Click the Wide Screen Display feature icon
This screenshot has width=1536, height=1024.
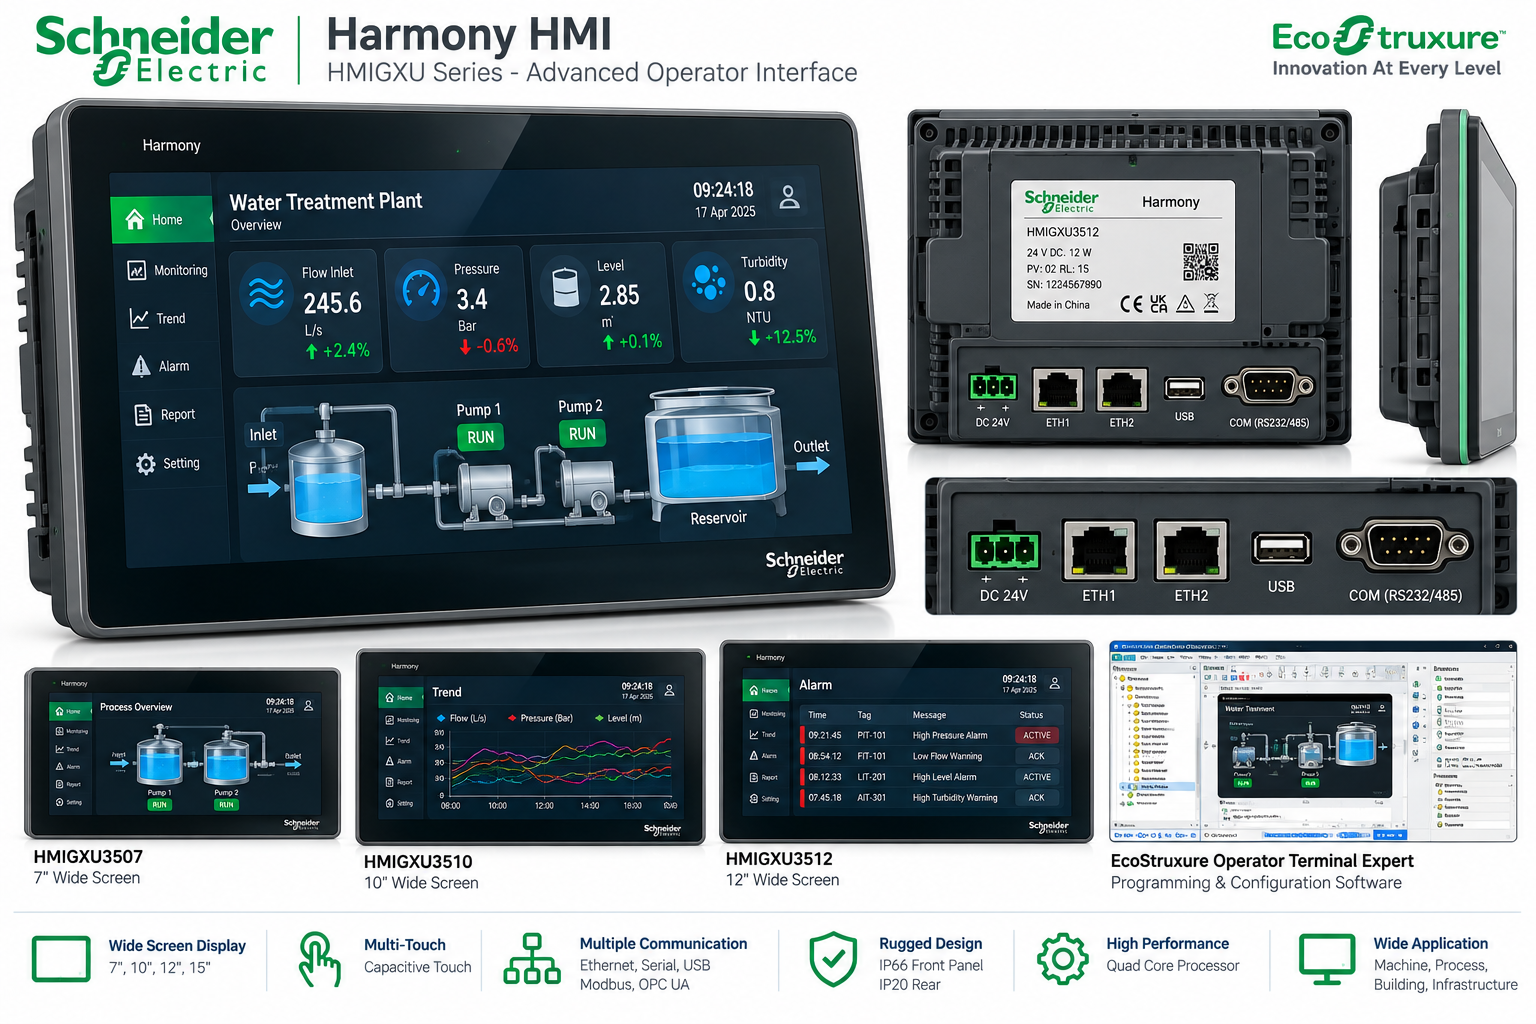[61, 960]
